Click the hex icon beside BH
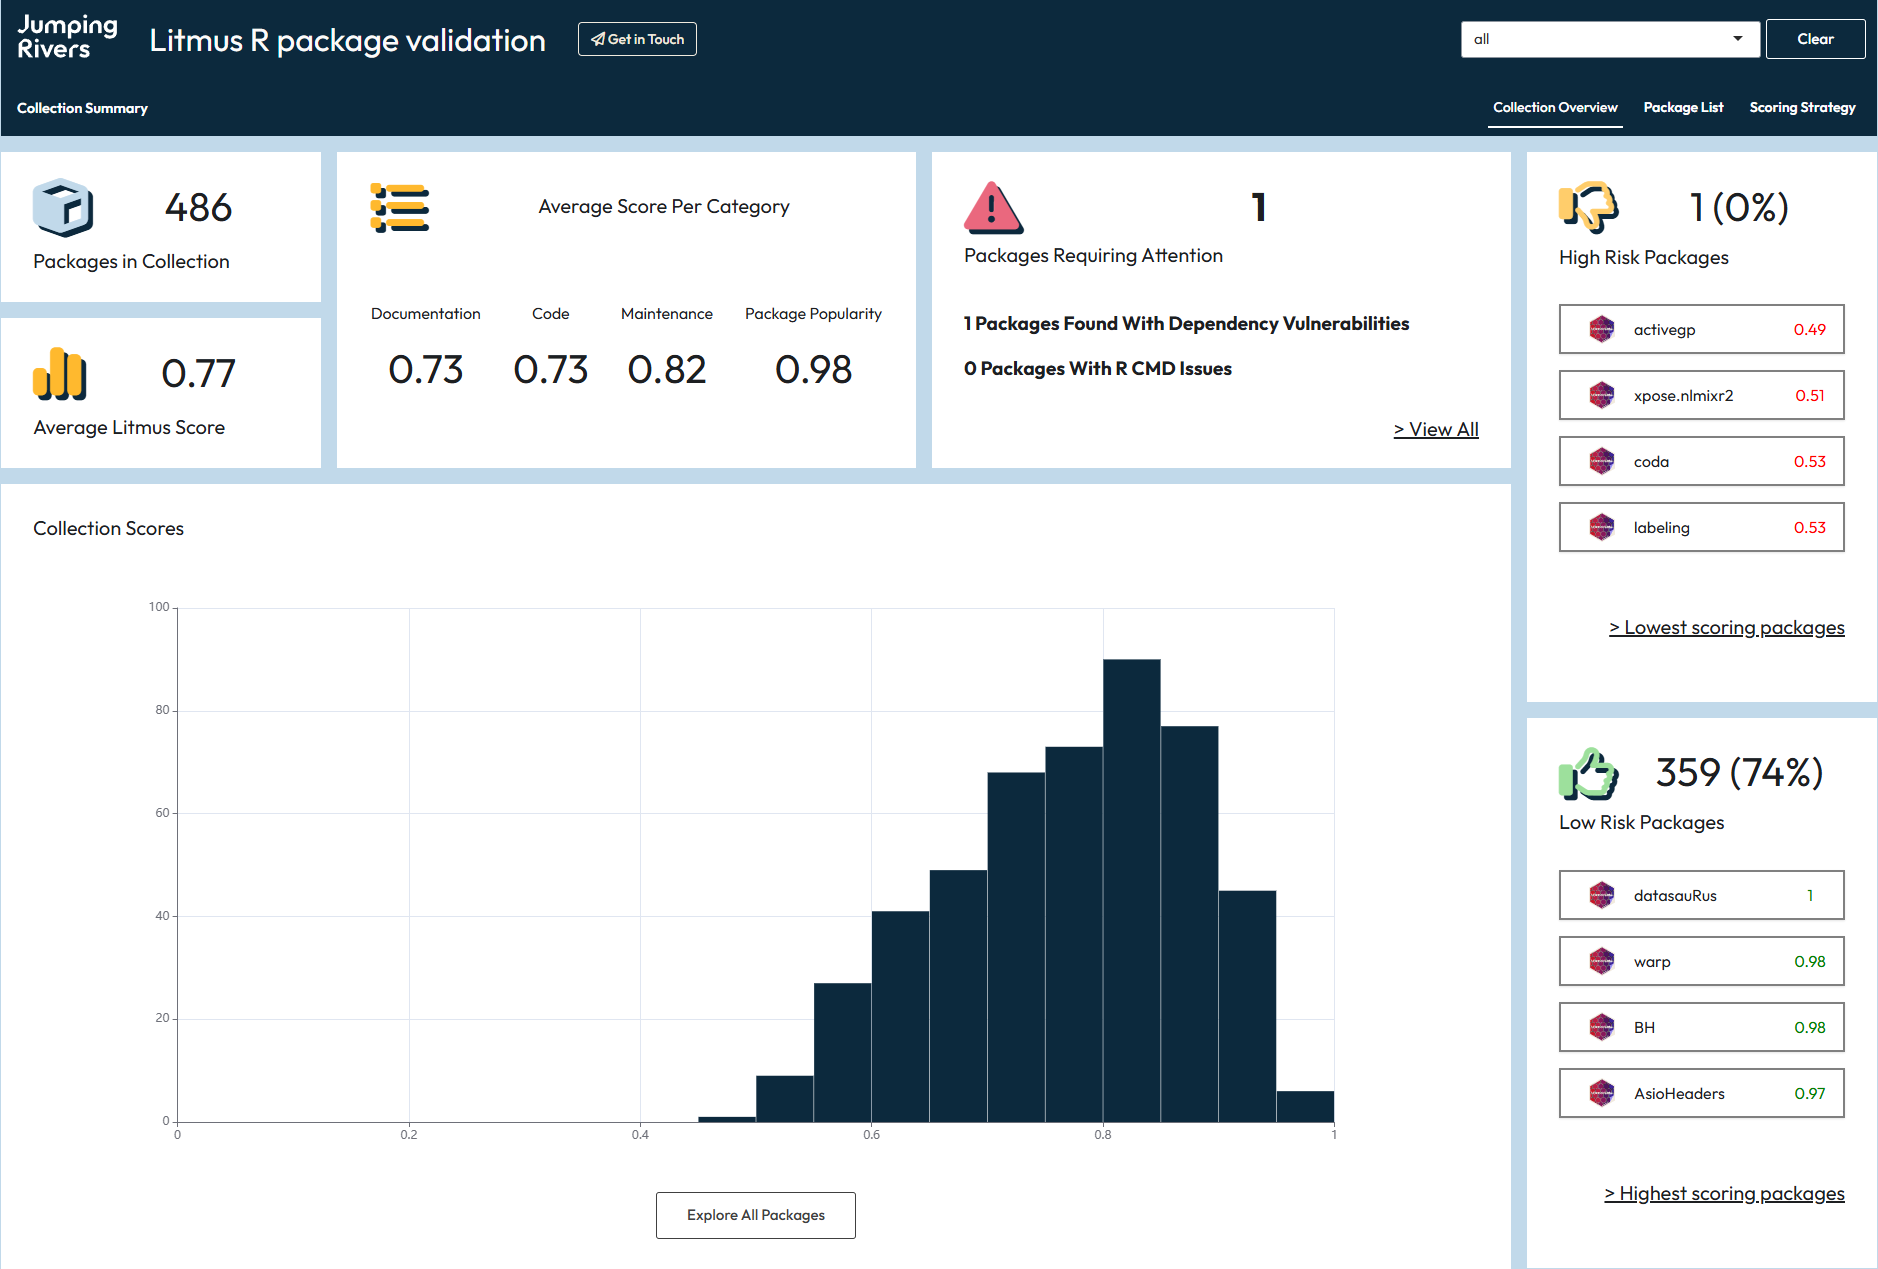This screenshot has width=1878, height=1269. 1602,1027
